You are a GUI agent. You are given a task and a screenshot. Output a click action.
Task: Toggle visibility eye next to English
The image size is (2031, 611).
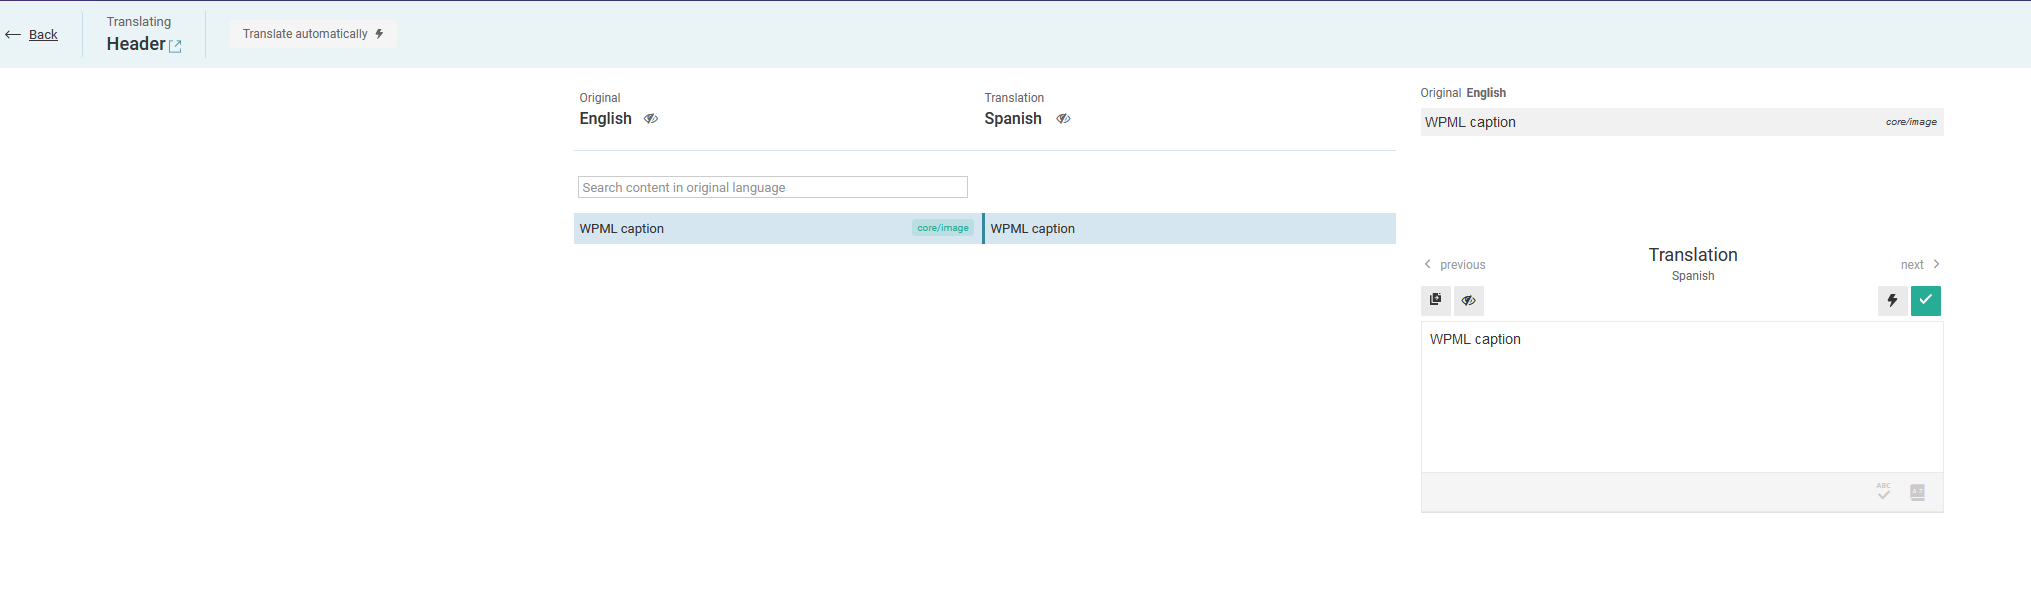(651, 119)
